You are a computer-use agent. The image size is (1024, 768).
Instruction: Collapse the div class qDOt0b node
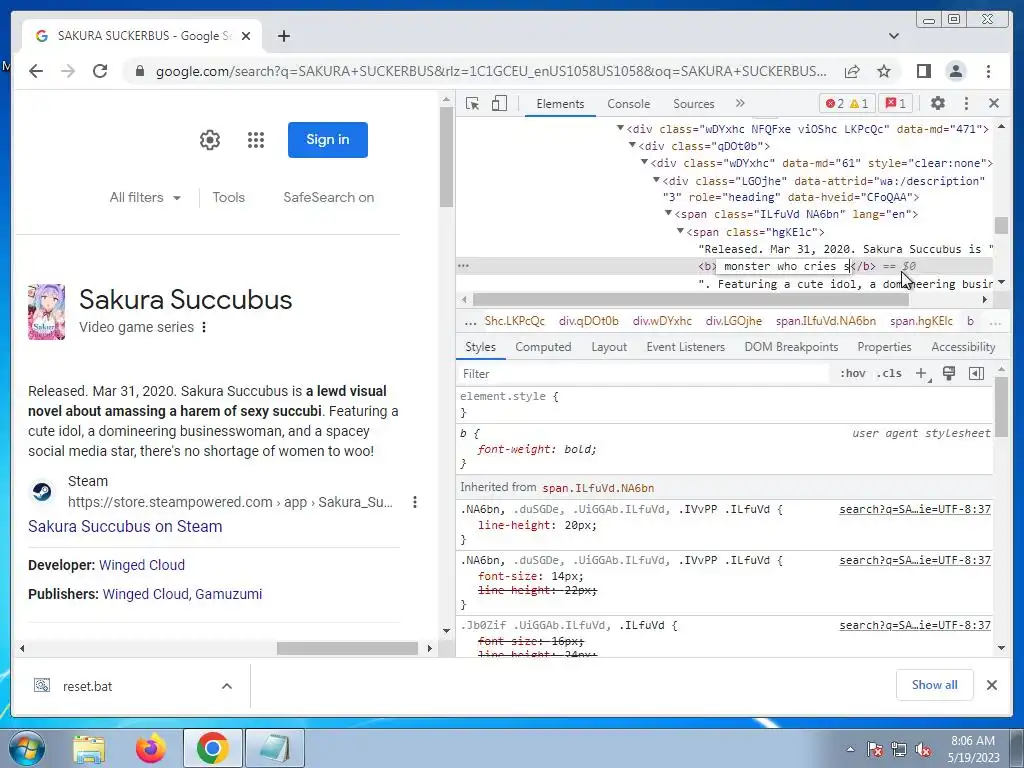(632, 145)
